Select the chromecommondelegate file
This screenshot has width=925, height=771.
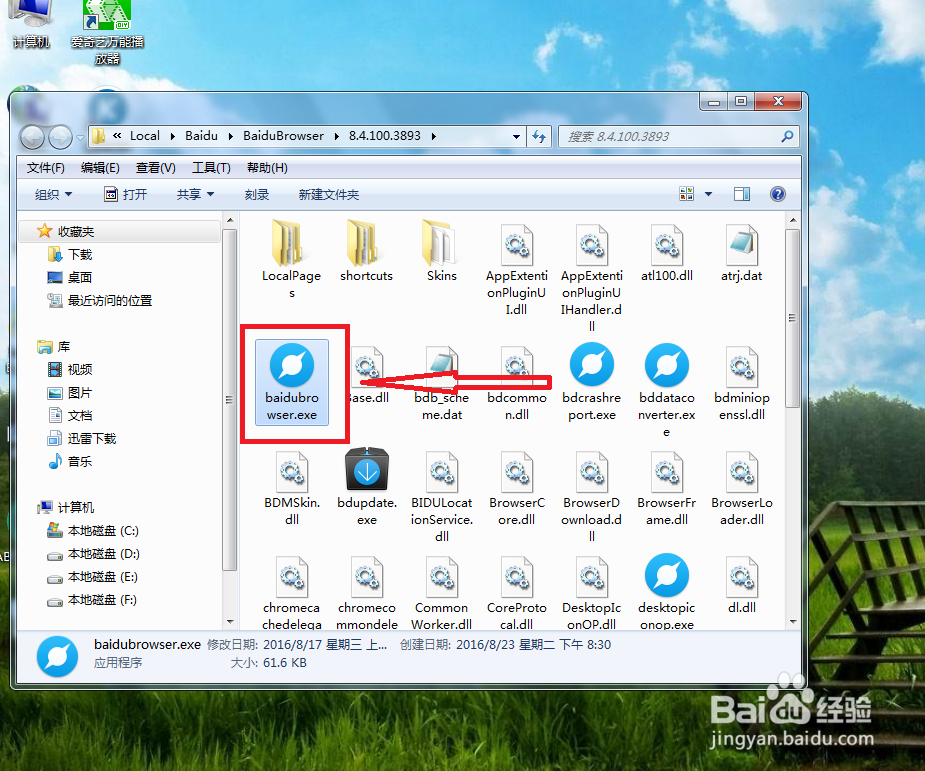(366, 592)
